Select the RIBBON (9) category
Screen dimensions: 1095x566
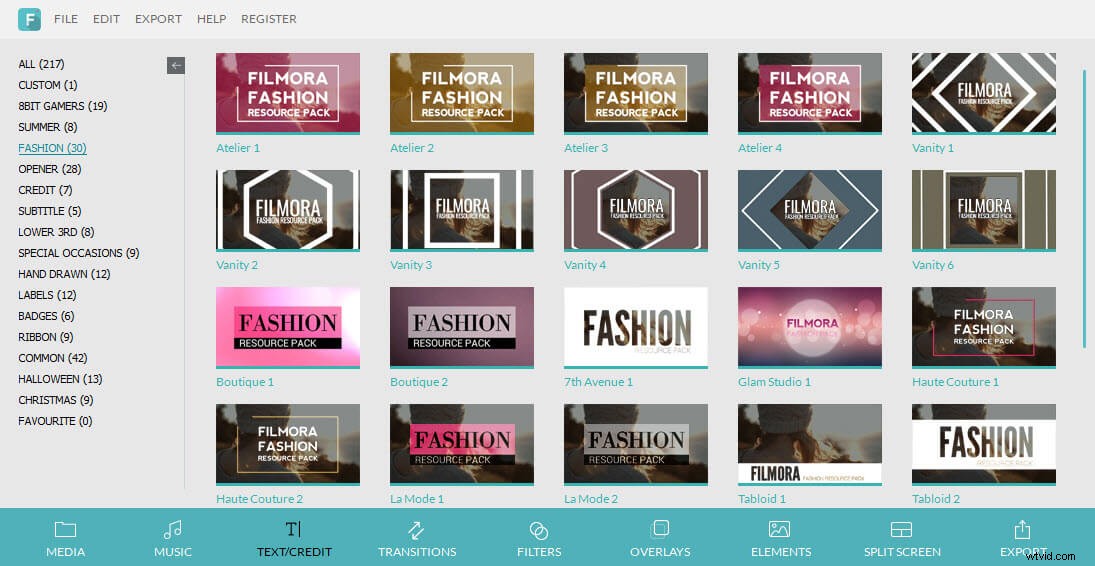click(46, 337)
